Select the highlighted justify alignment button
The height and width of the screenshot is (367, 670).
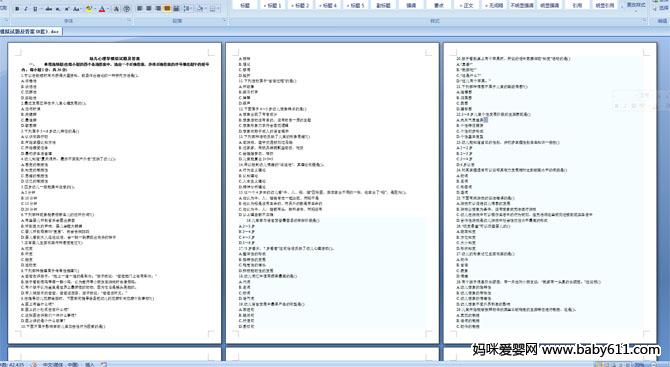coord(167,8)
